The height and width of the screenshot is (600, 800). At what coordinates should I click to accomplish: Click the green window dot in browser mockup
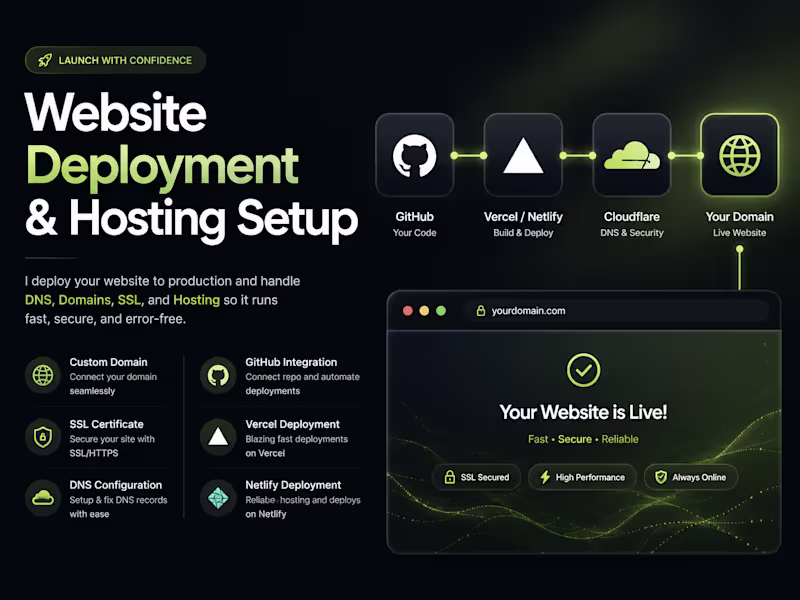click(x=441, y=311)
